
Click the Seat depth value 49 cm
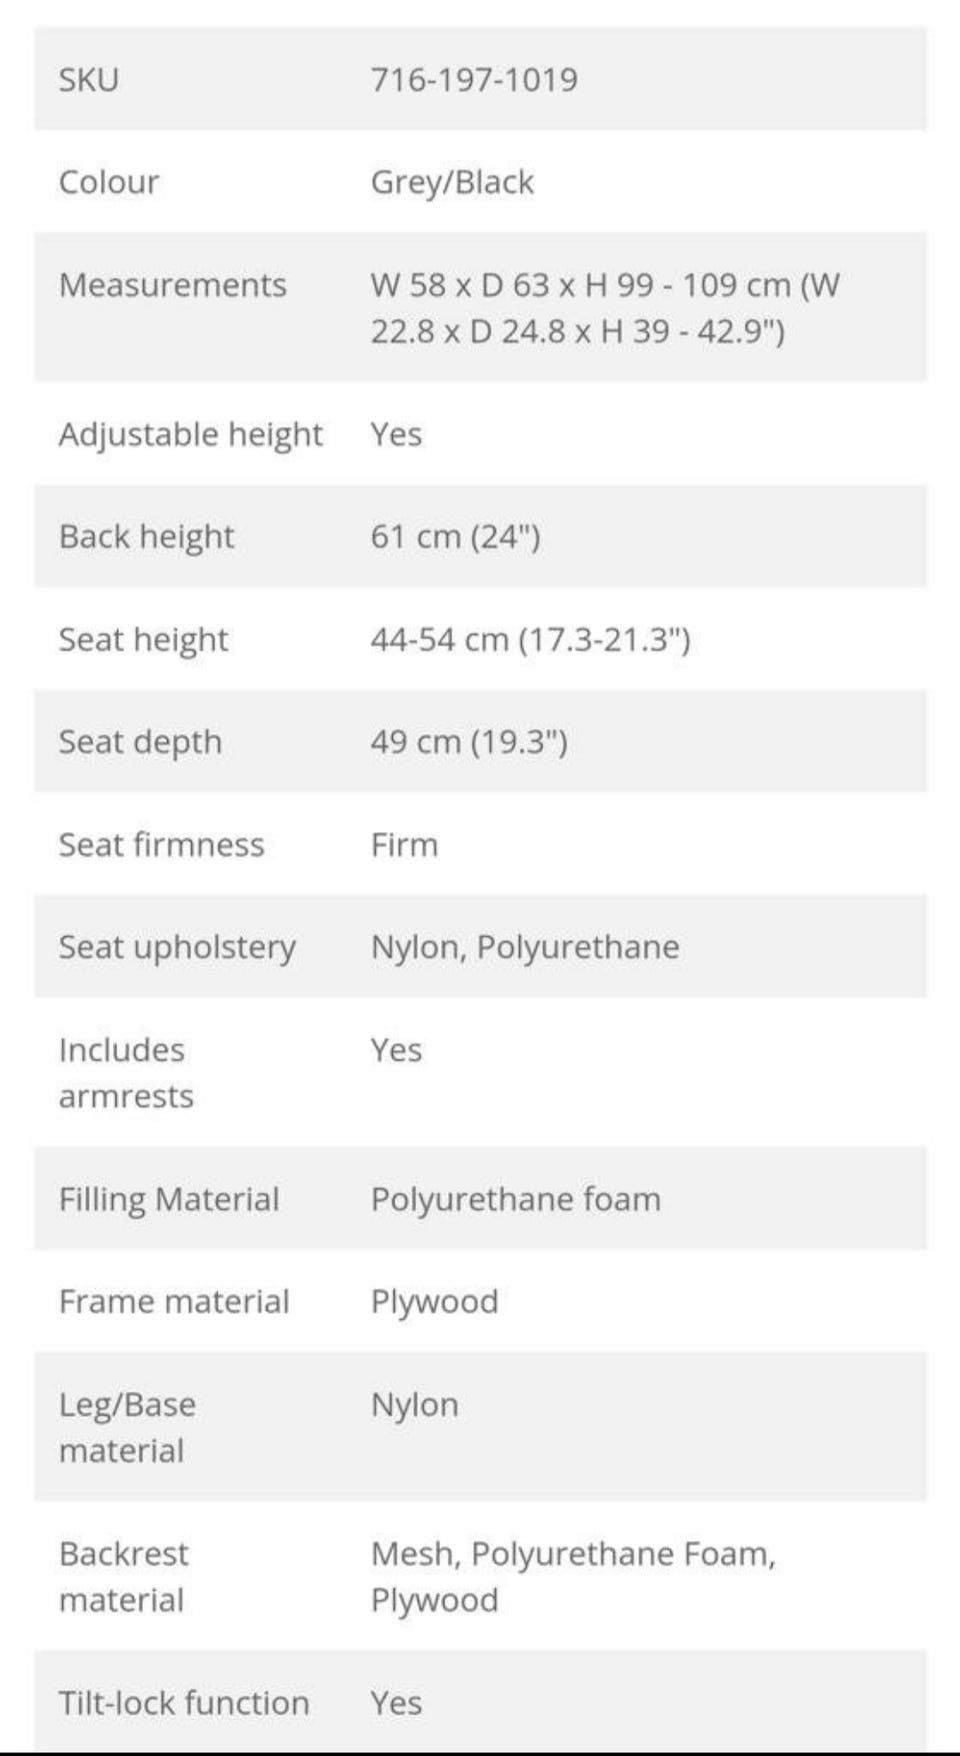pos(469,742)
